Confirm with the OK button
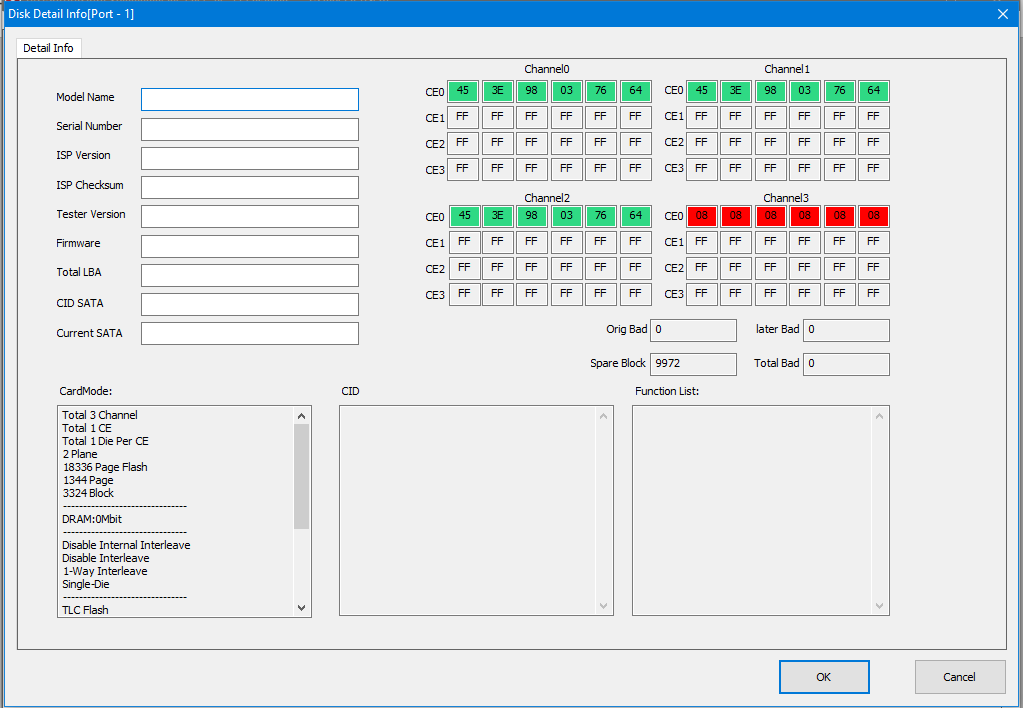Image resolution: width=1023 pixels, height=708 pixels. pos(824,677)
